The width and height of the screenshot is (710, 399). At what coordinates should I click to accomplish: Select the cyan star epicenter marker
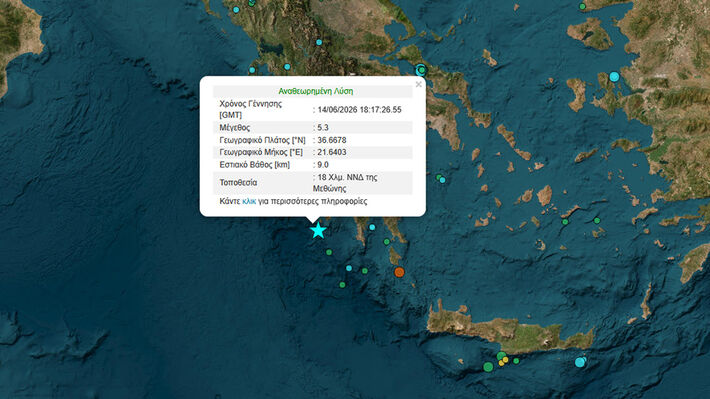click(318, 231)
